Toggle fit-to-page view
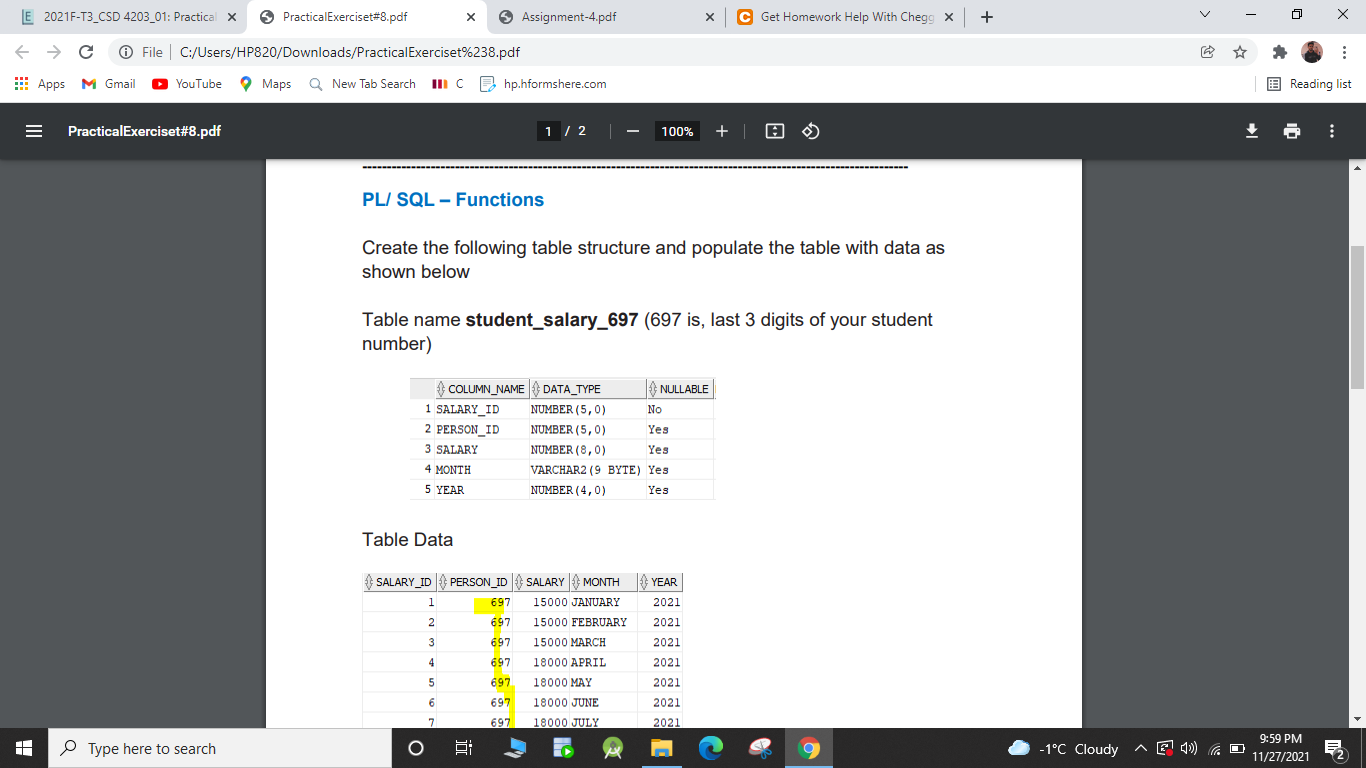Viewport: 1366px width, 768px height. coord(773,130)
